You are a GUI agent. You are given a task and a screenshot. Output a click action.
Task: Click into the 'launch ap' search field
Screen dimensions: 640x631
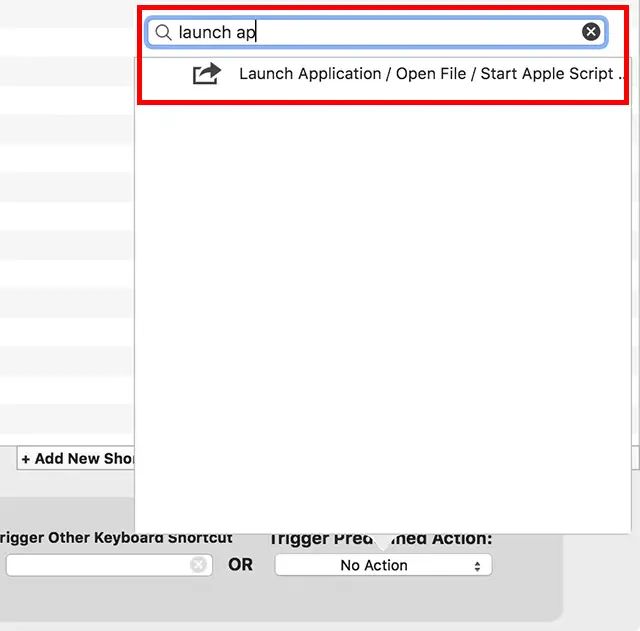click(377, 32)
